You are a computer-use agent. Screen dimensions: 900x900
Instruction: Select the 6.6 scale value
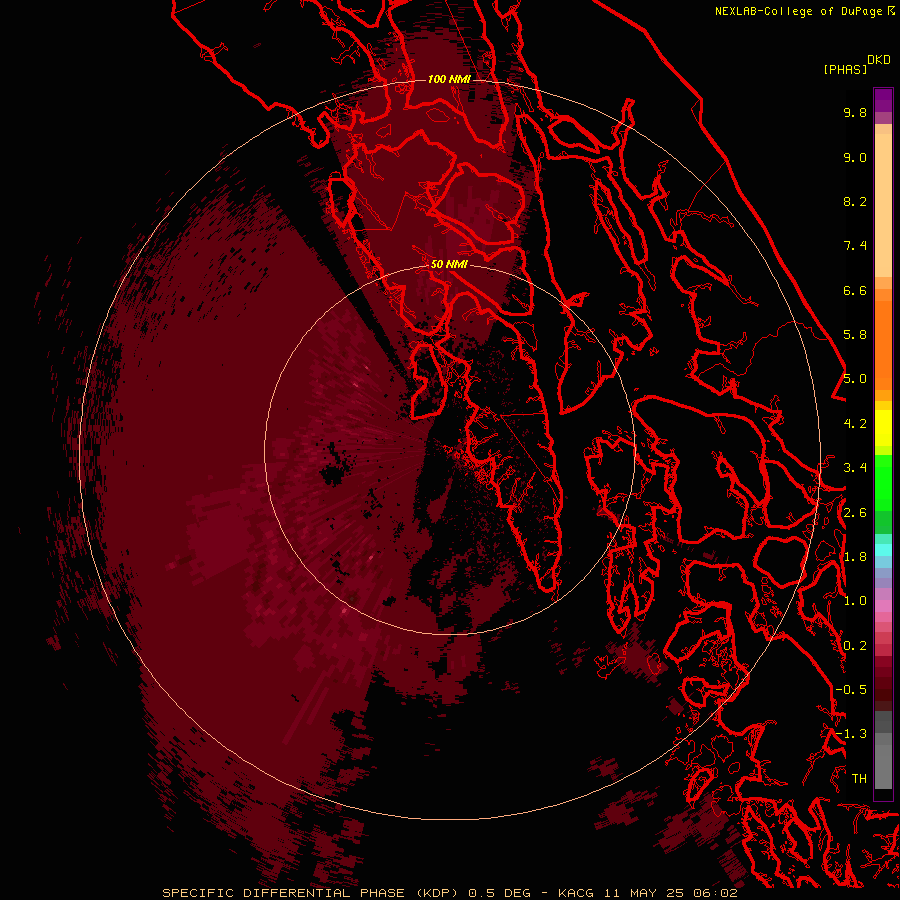coord(855,290)
